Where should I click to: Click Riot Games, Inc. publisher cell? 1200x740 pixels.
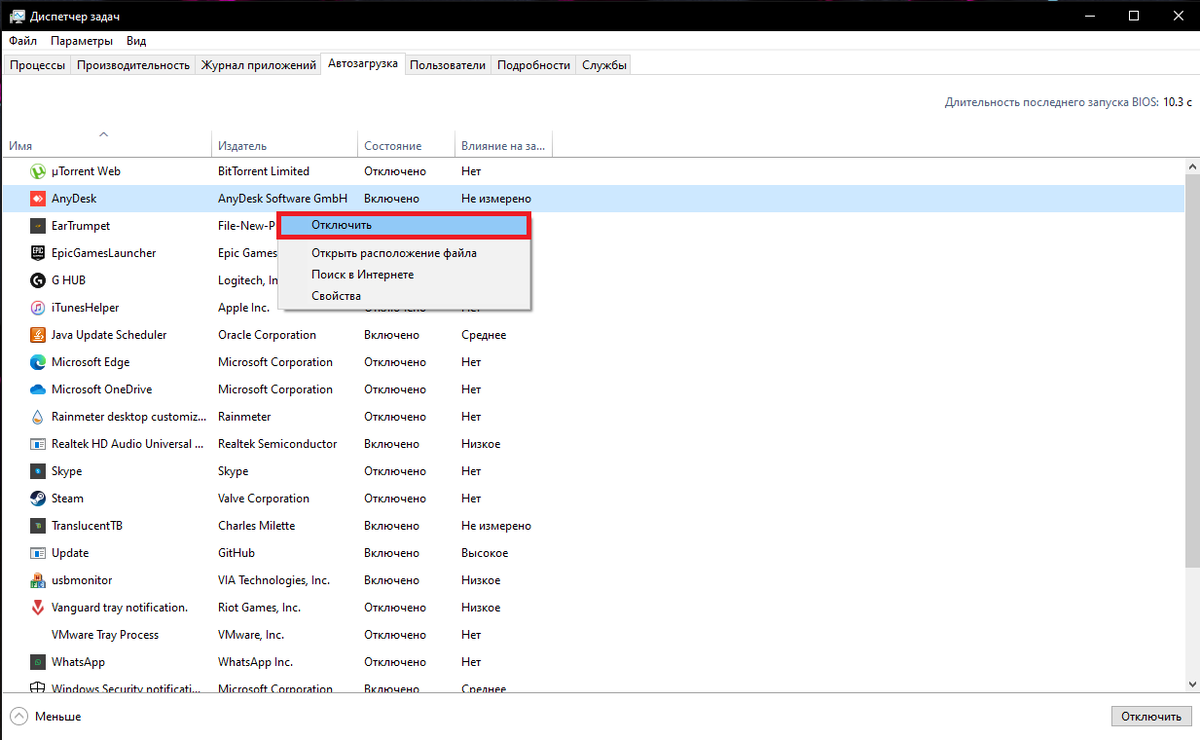click(259, 607)
